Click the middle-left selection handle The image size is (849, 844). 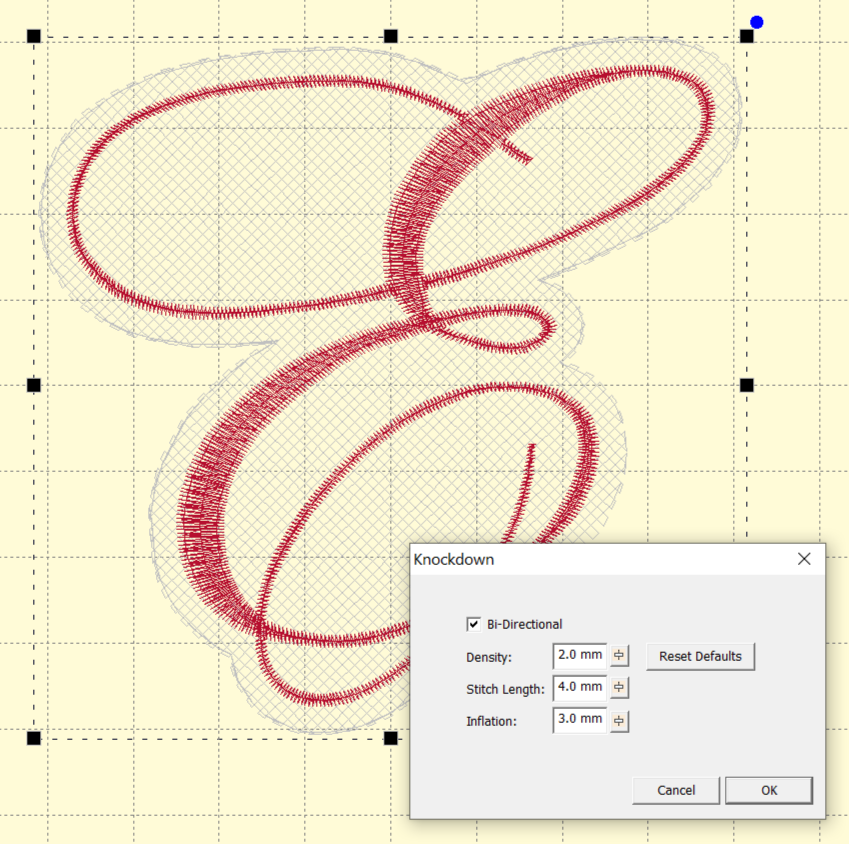[34, 385]
